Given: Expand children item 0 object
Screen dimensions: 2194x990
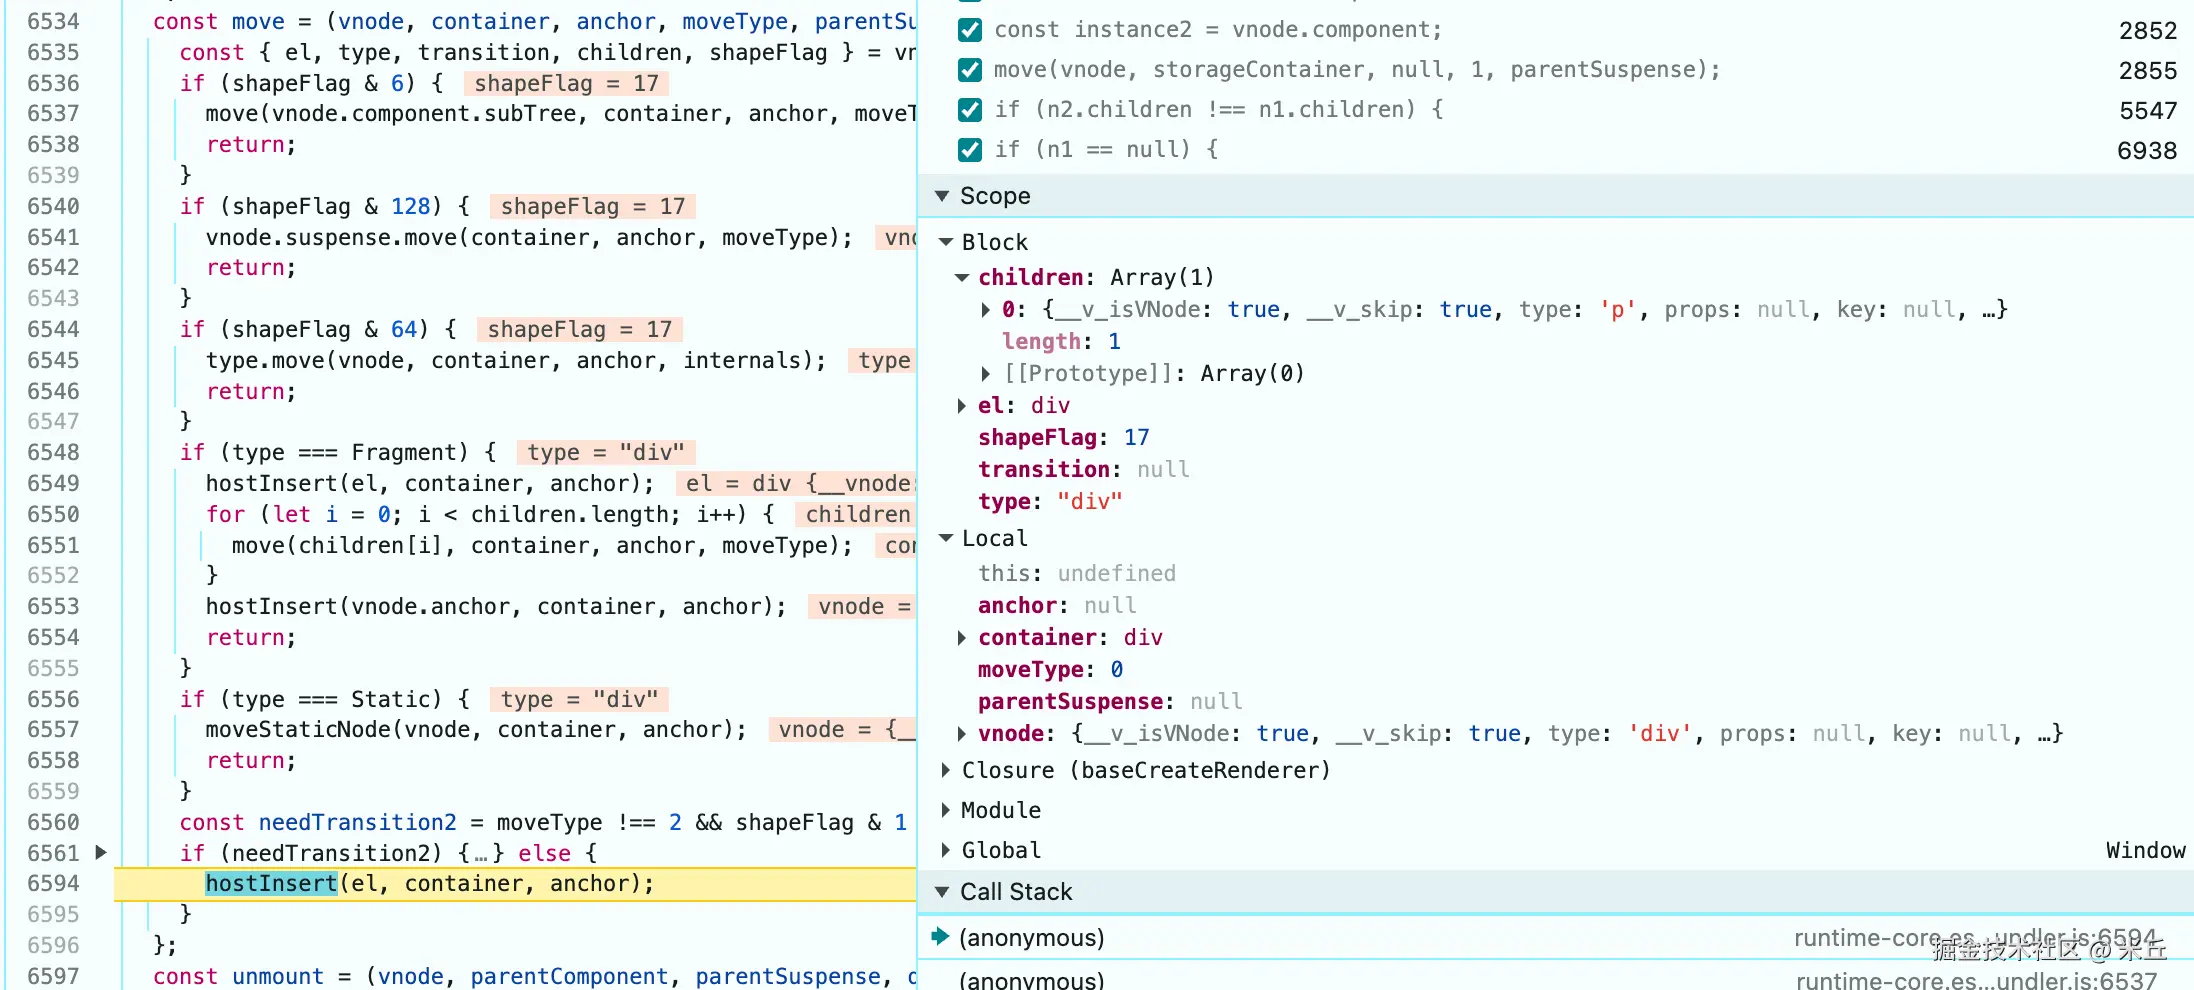Looking at the screenshot, I should pos(986,310).
